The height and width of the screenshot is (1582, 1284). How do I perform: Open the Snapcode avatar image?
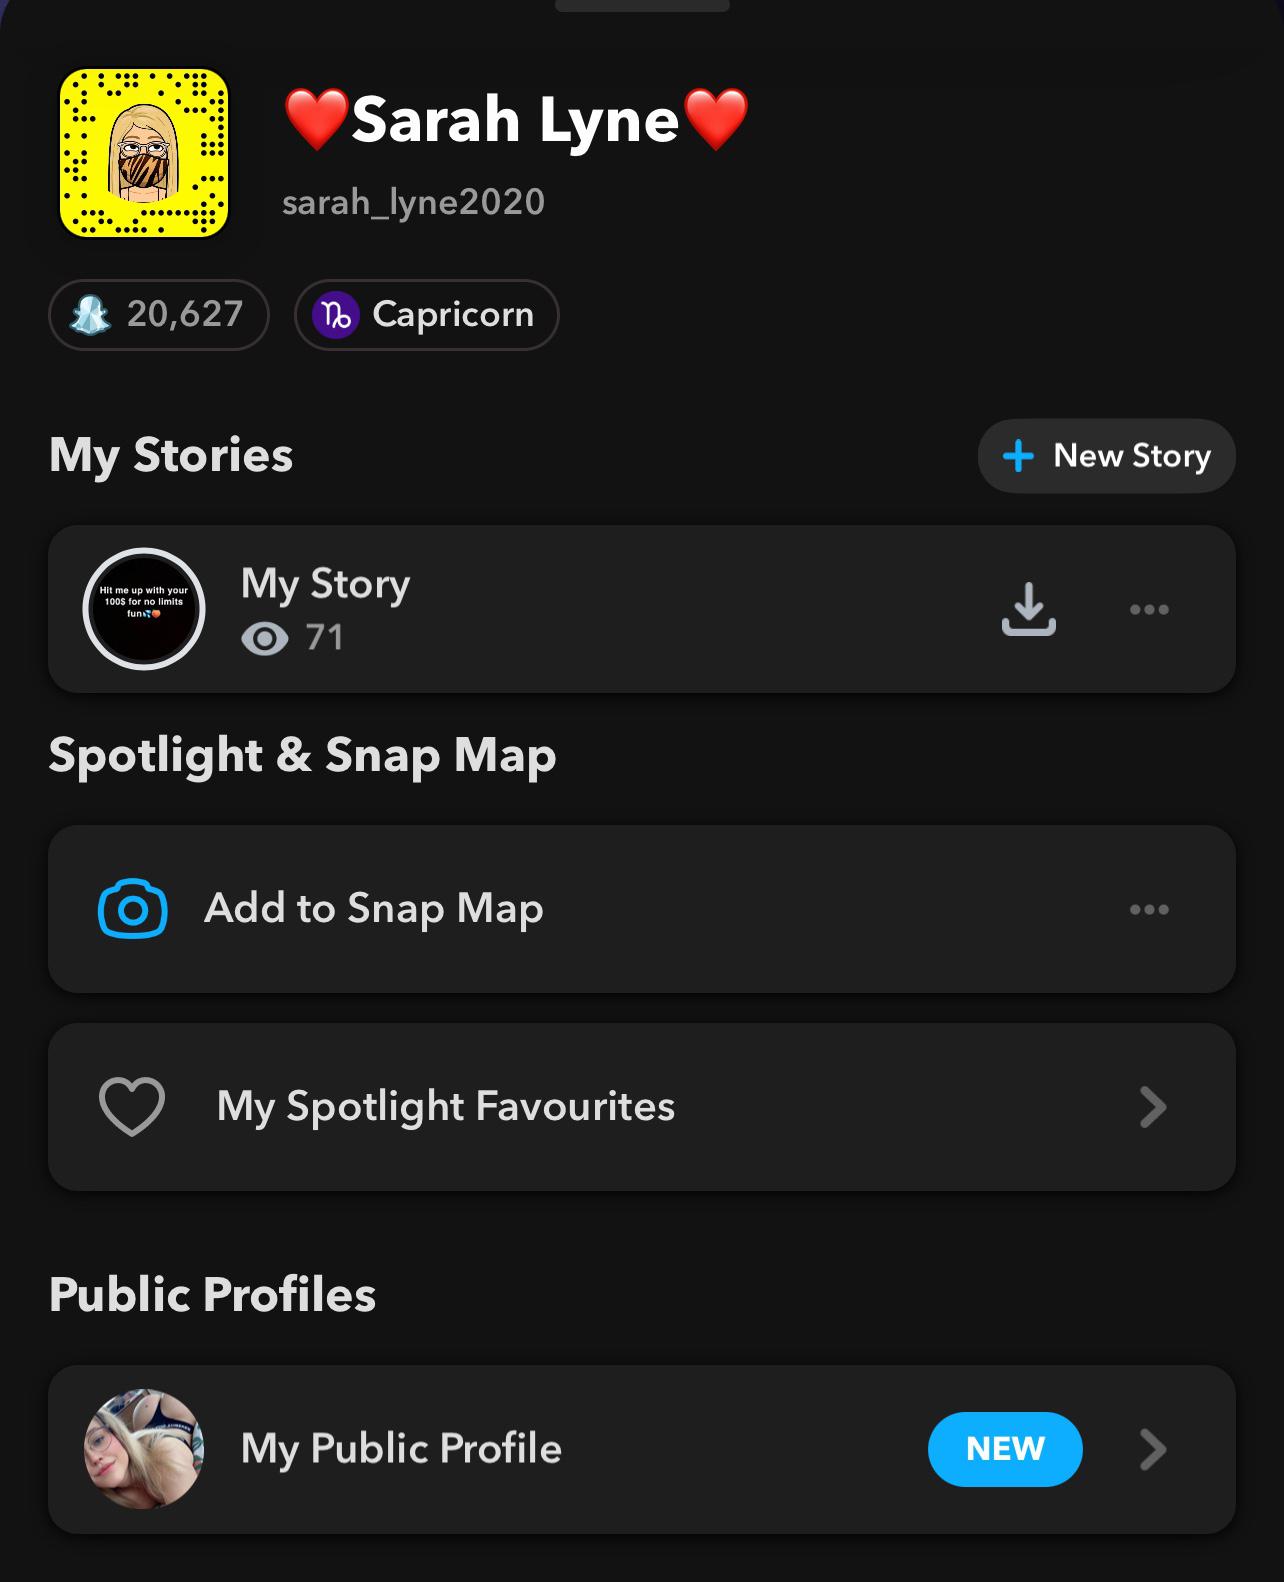pos(144,153)
